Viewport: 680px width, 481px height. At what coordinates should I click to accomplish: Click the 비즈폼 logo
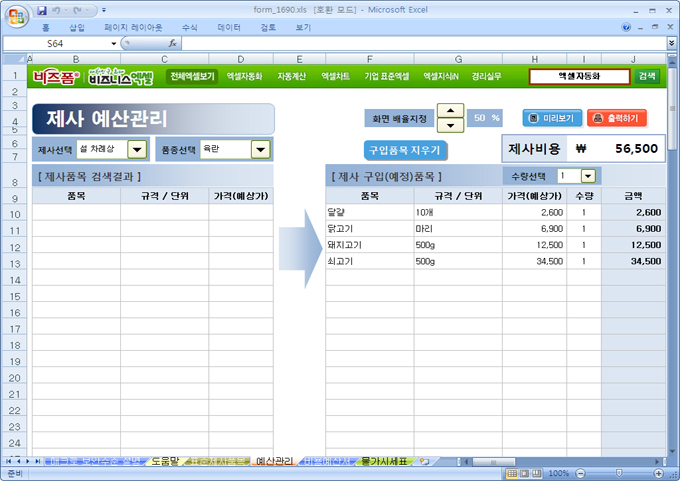pos(56,77)
